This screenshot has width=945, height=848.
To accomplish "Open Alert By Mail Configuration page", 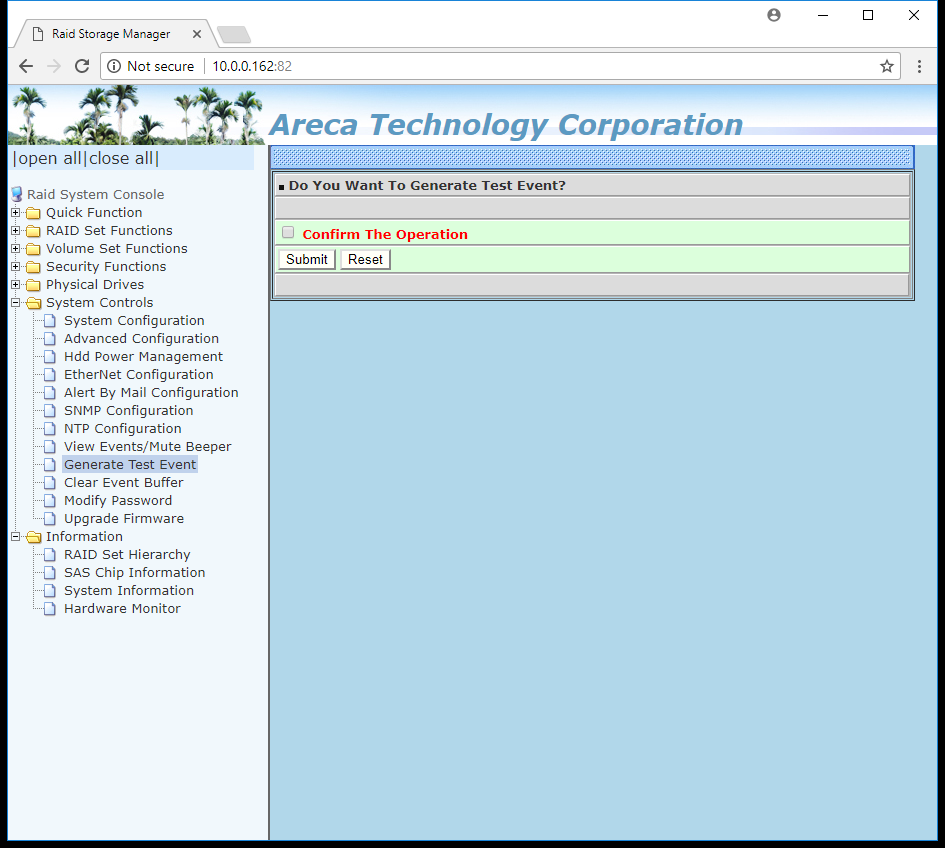I will point(151,393).
